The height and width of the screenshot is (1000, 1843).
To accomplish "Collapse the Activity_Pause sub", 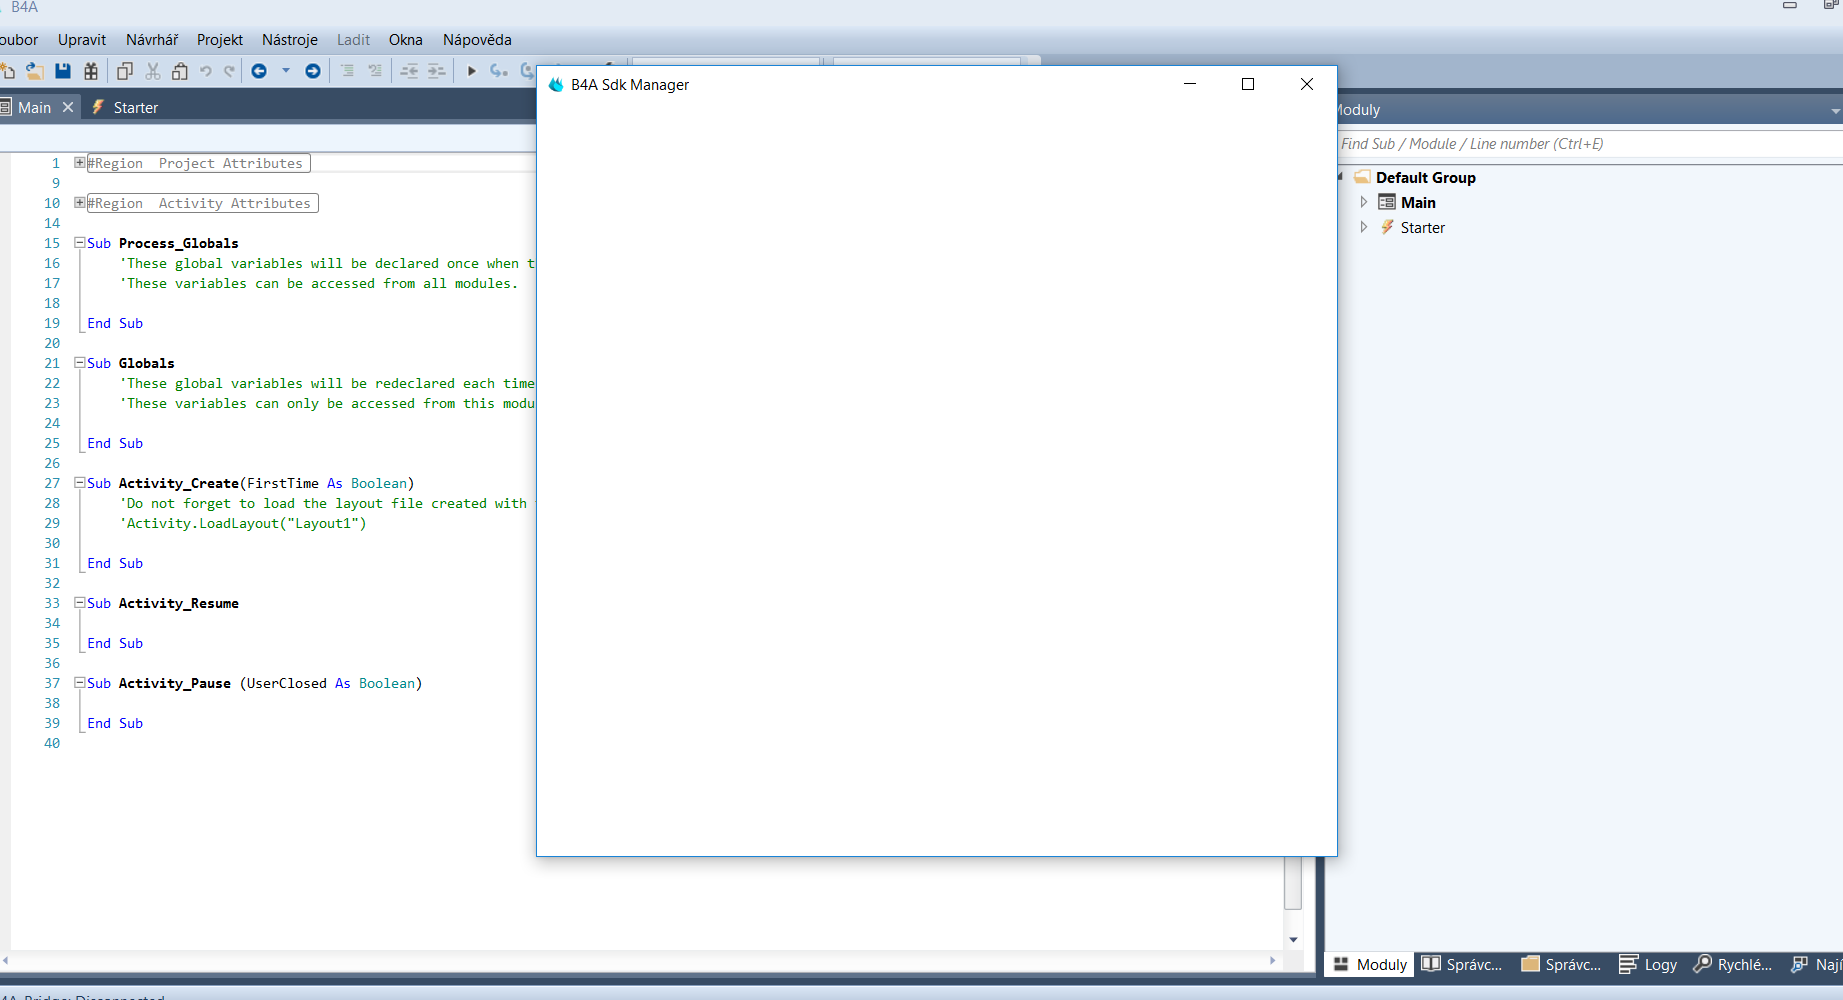I will (x=80, y=682).
